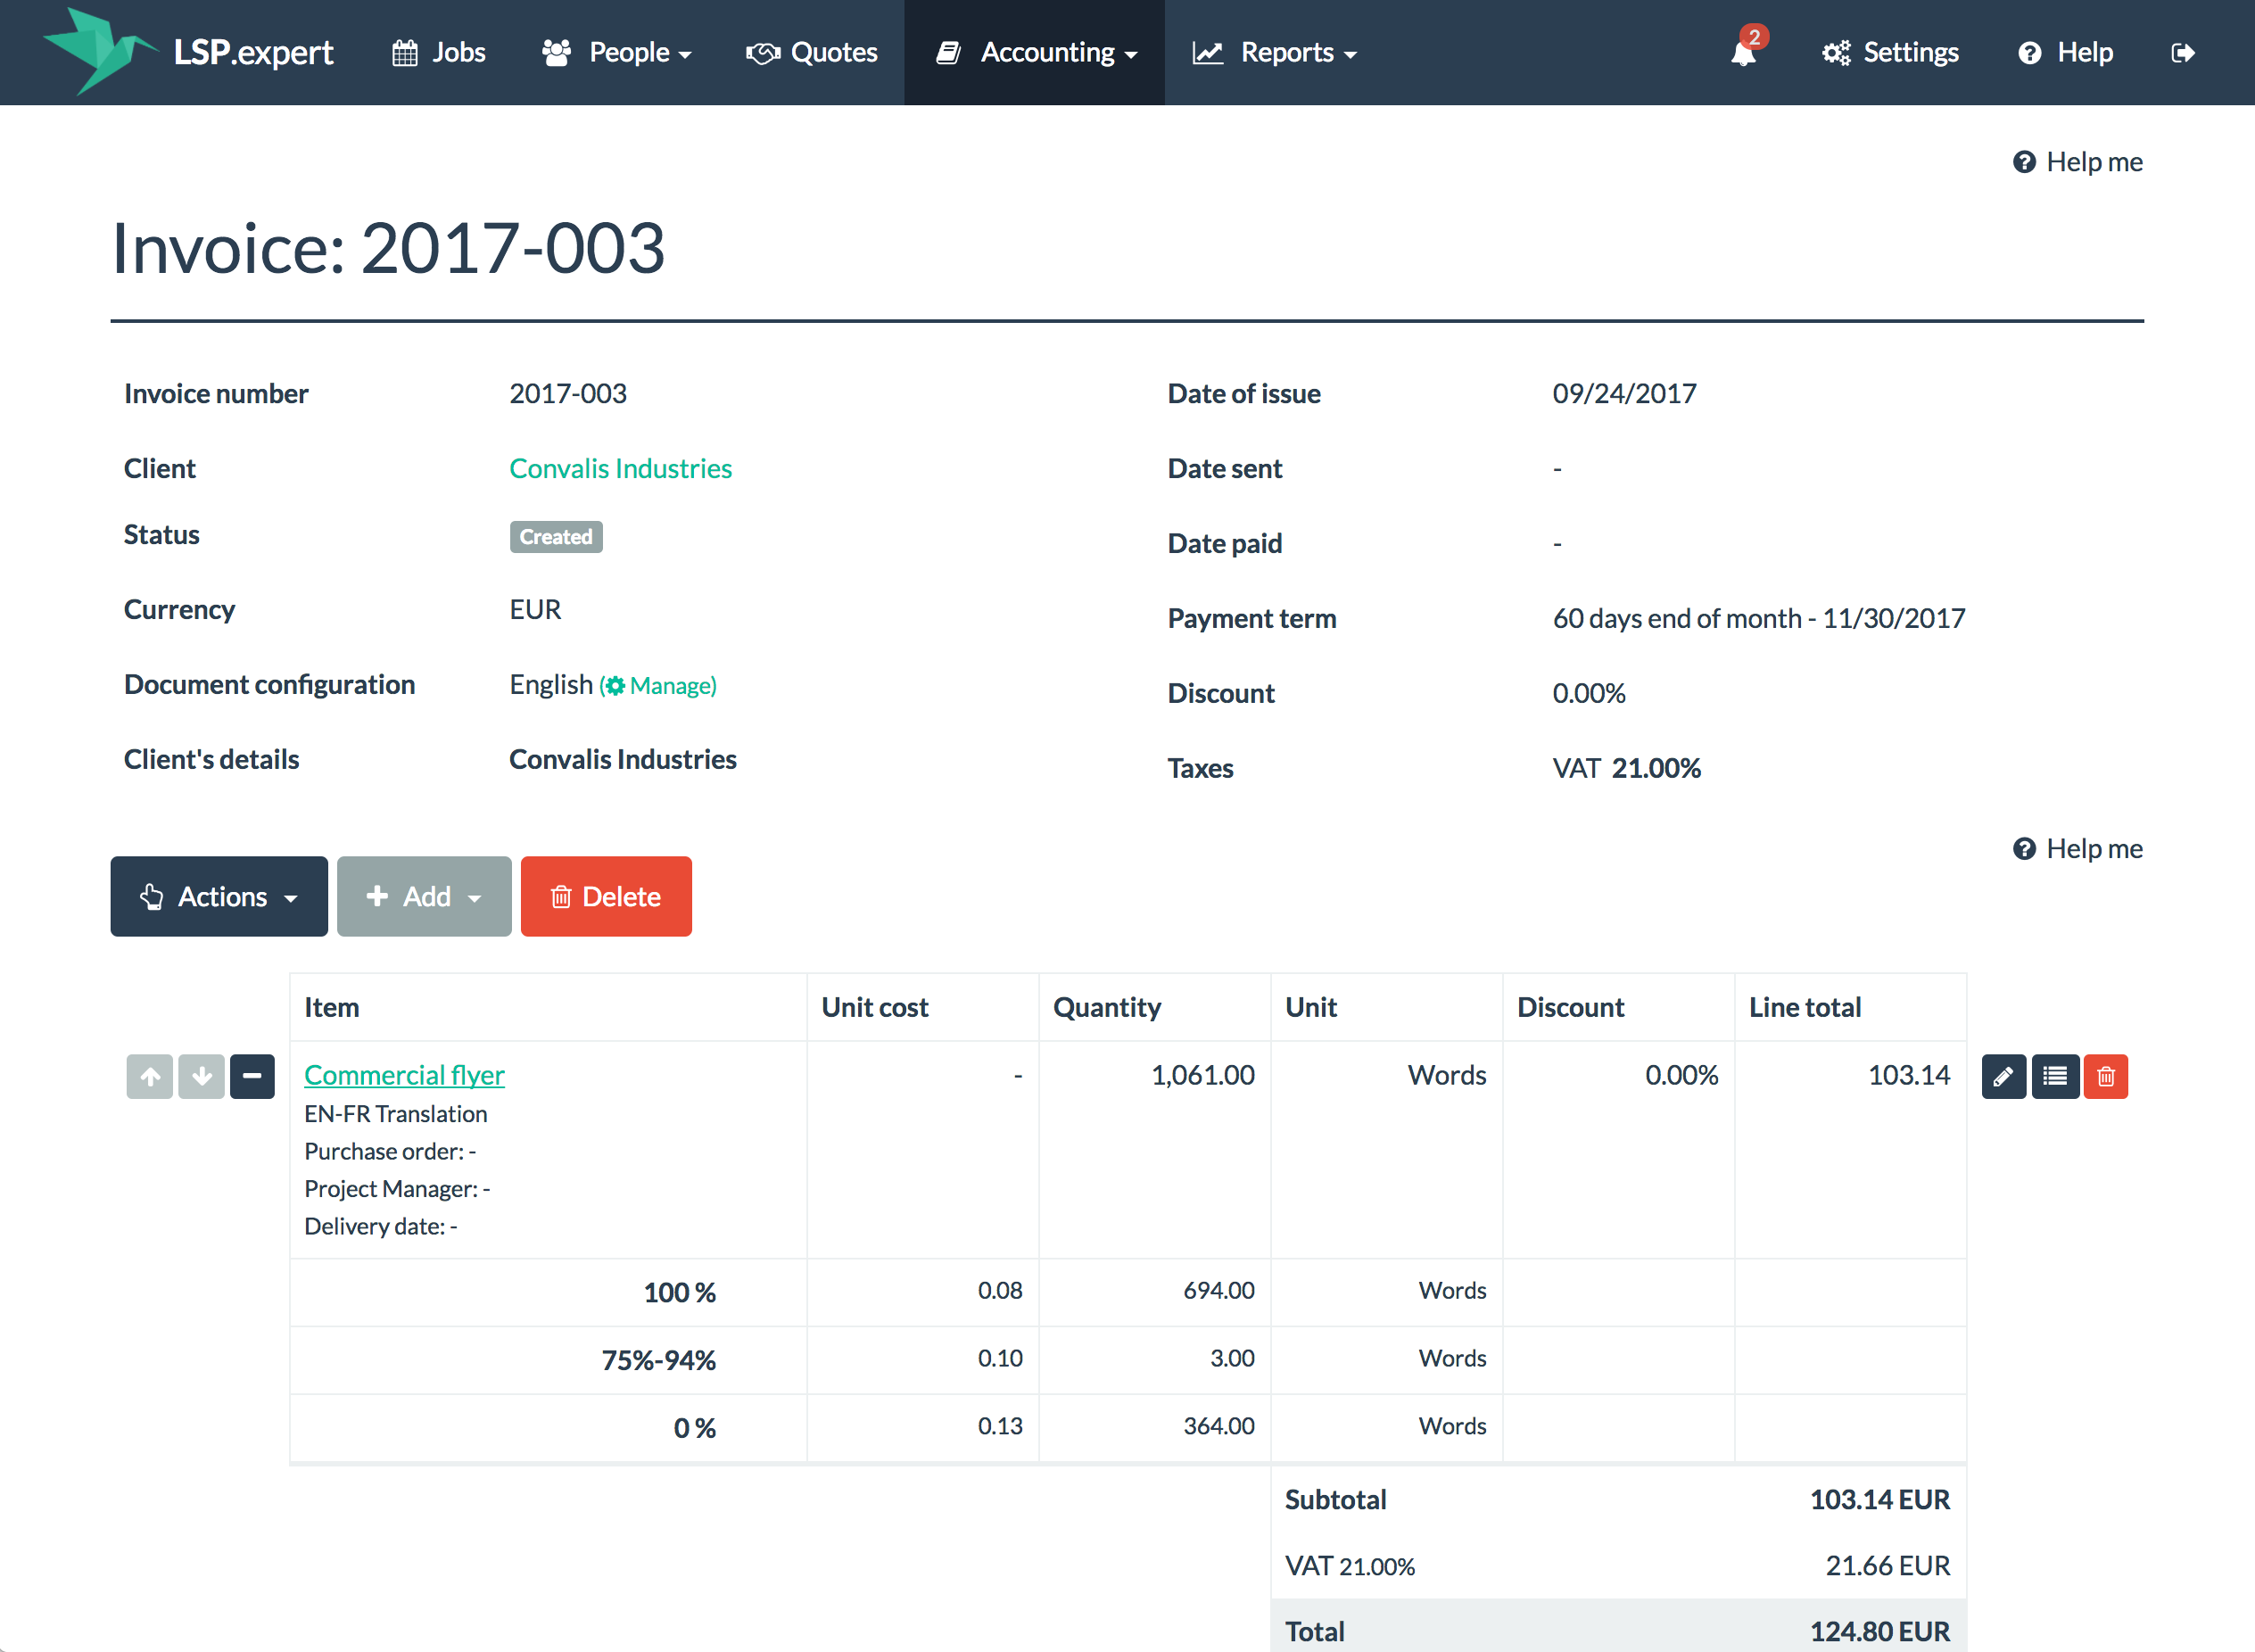This screenshot has width=2255, height=1652.
Task: Move Commercial flyer row up
Action: tap(150, 1077)
